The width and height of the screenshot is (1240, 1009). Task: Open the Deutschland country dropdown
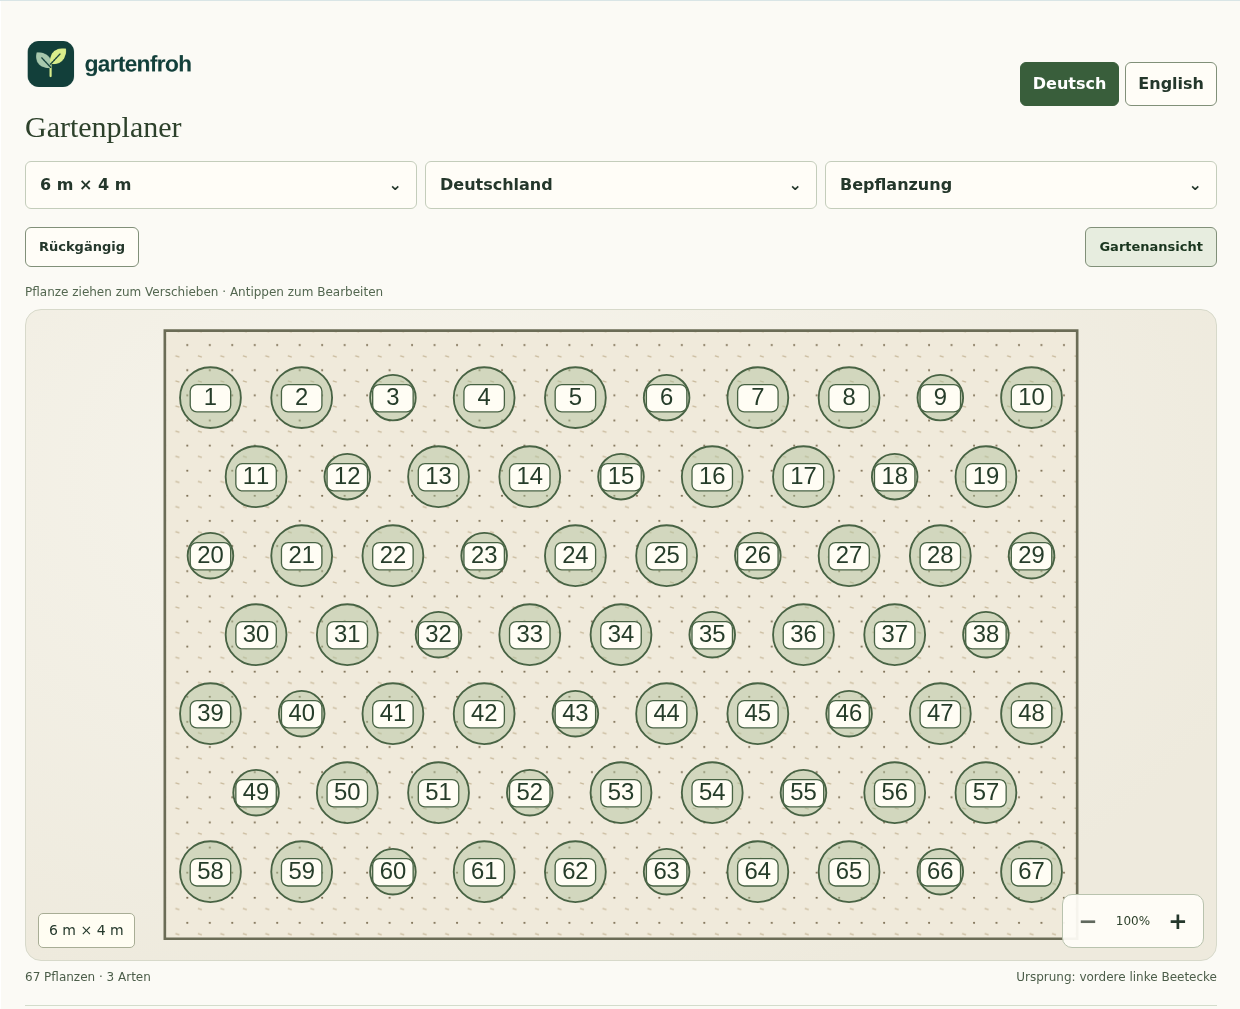pyautogui.click(x=621, y=185)
